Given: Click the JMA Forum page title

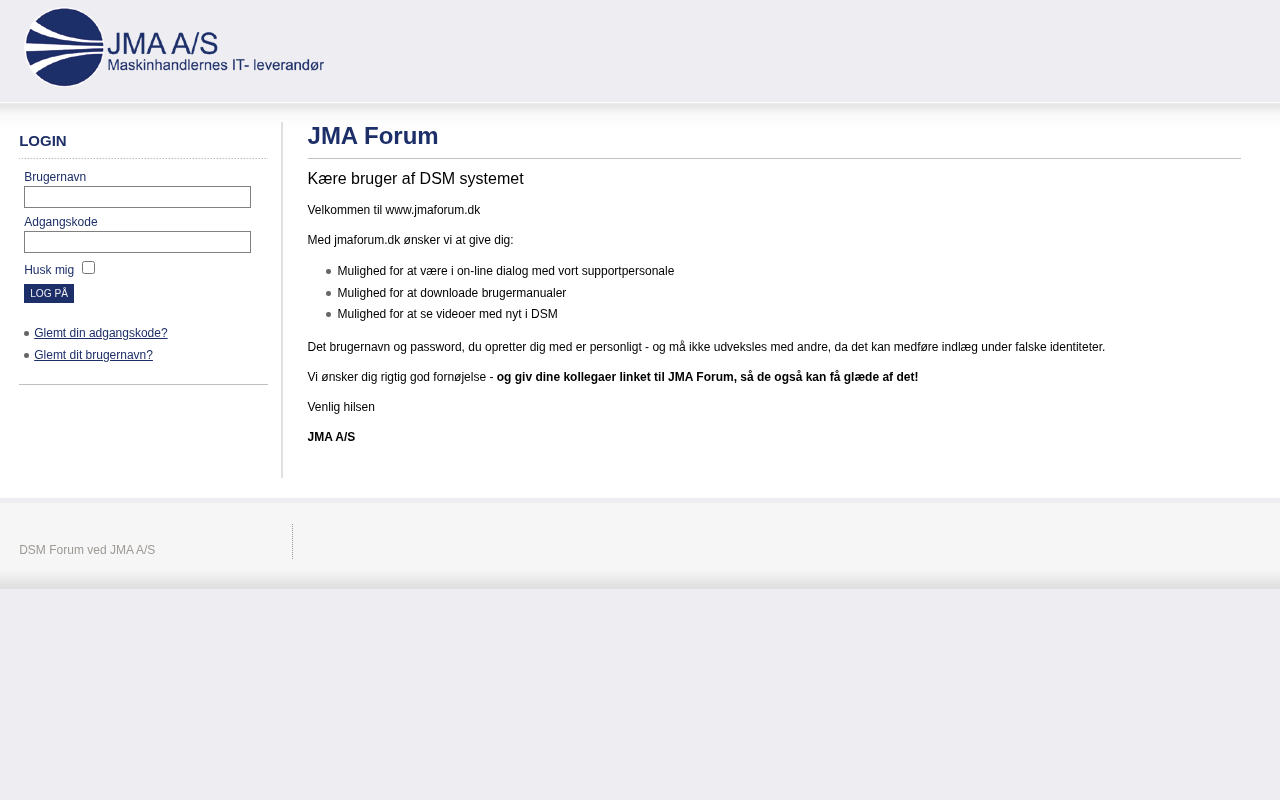Looking at the screenshot, I should [373, 136].
